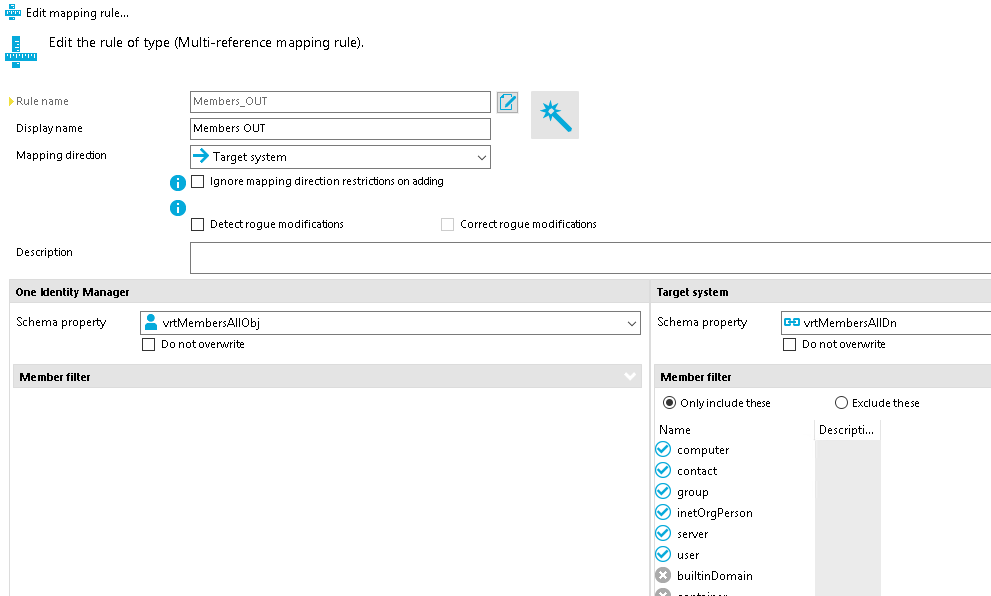Open the rule wizard with the magic wand icon
The width and height of the screenshot is (991, 596).
pos(554,114)
